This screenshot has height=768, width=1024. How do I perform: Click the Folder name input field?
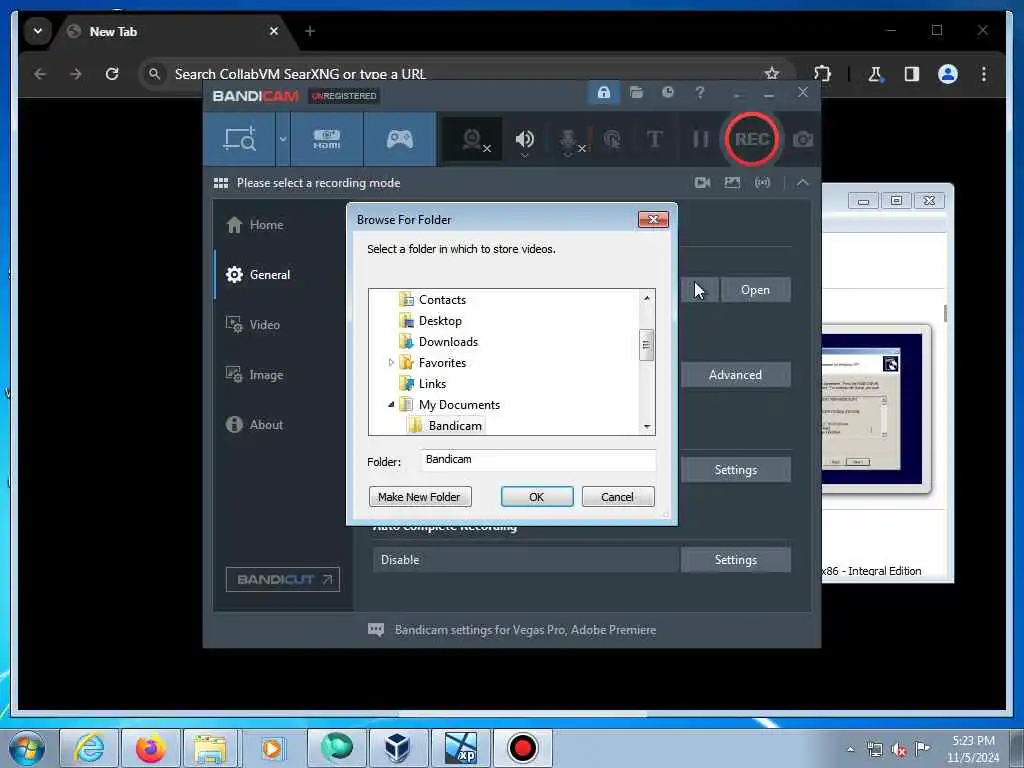coord(538,460)
